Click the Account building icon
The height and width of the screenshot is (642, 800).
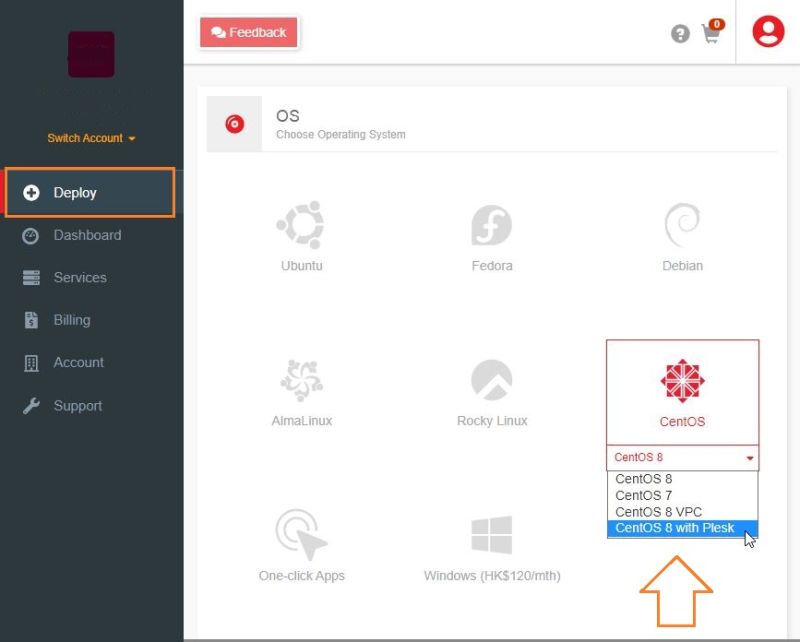tap(31, 363)
